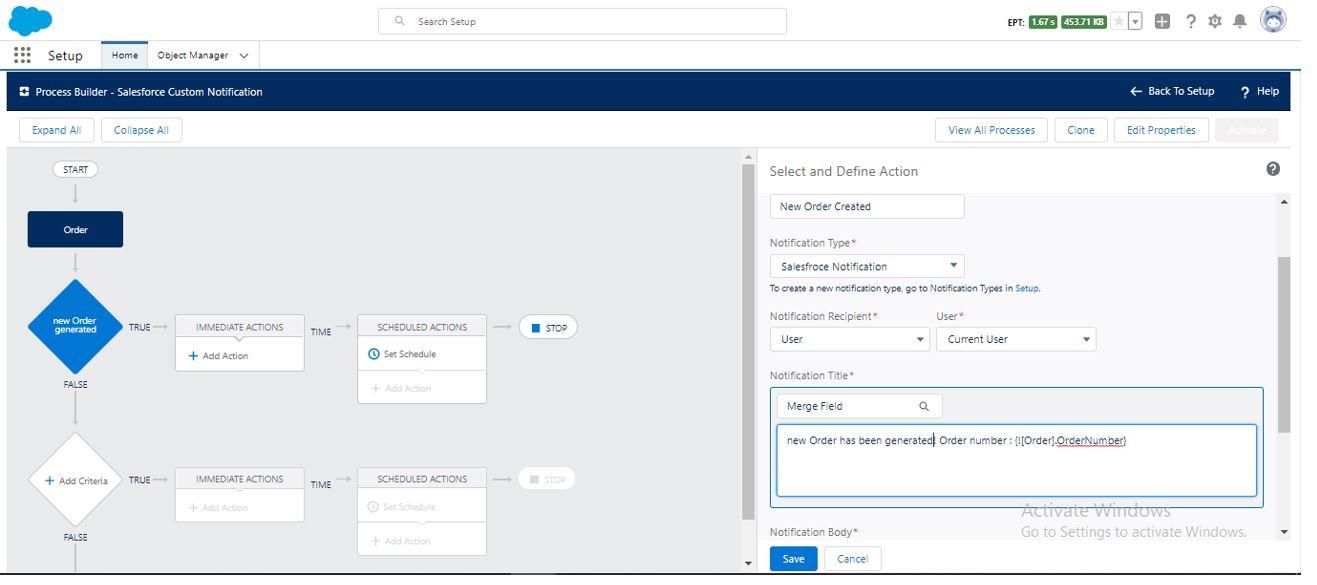Image resolution: width=1317 pixels, height=585 pixels.
Task: Click the Collapse All button
Action: 141,130
